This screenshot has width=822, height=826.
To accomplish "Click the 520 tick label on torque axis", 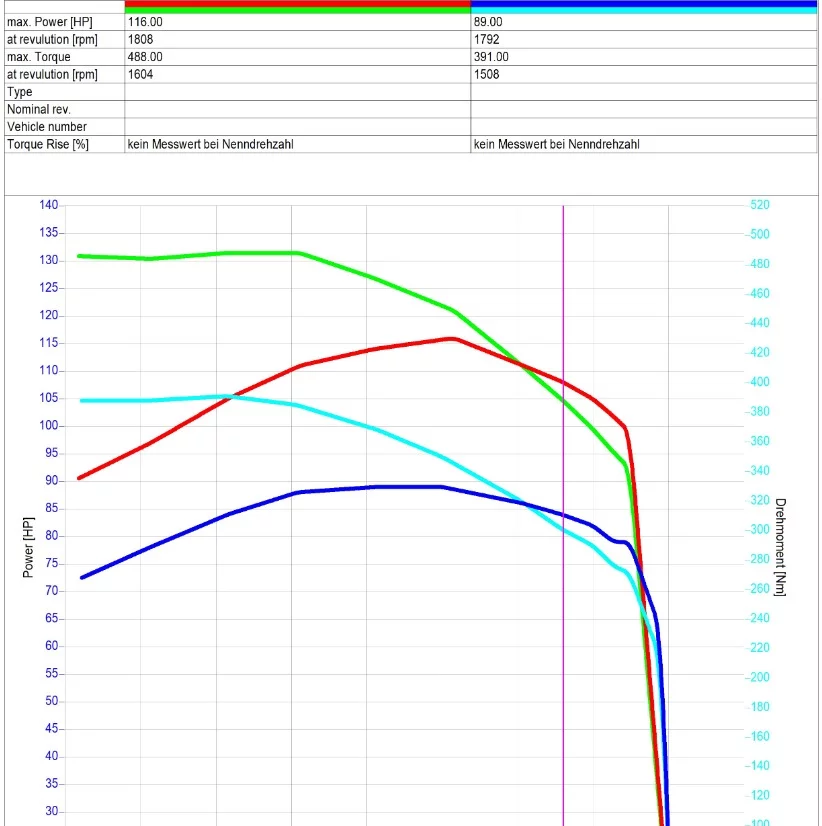I will click(760, 205).
